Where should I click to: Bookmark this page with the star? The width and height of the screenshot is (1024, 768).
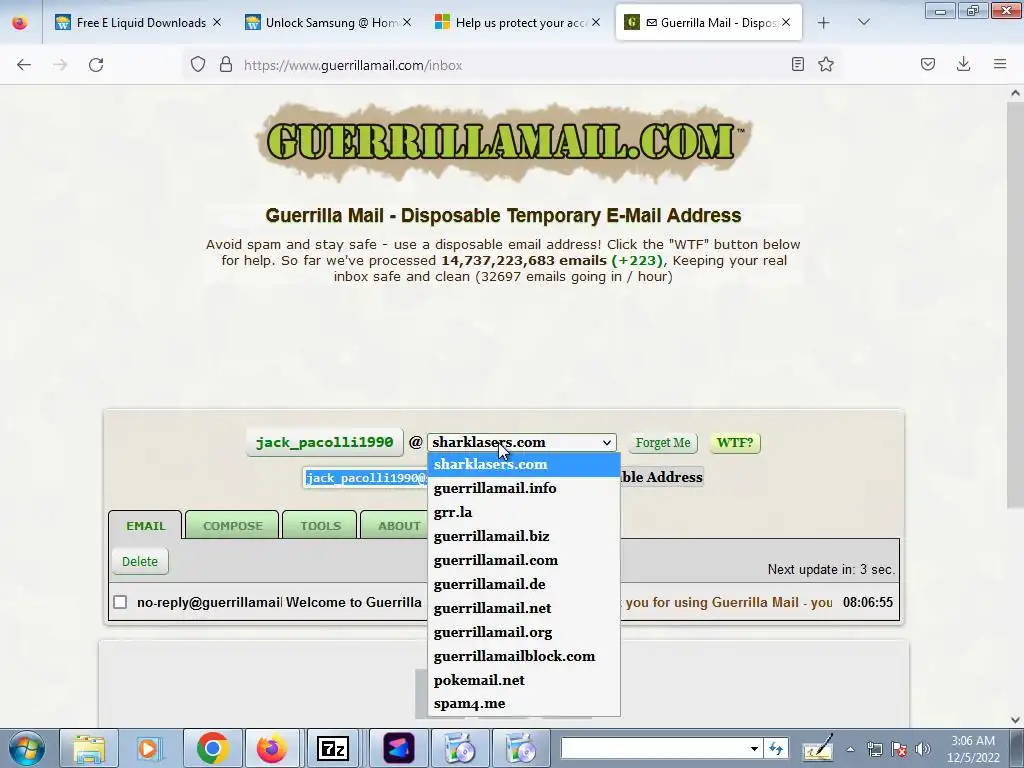(826, 65)
